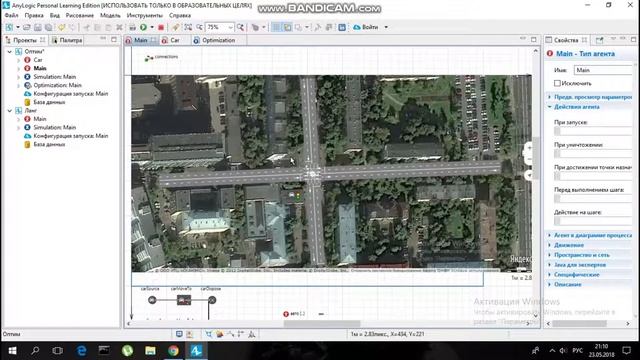Viewport: 640px width, 360px height.
Task: Click the Save toolbar icon
Action: 38,27
